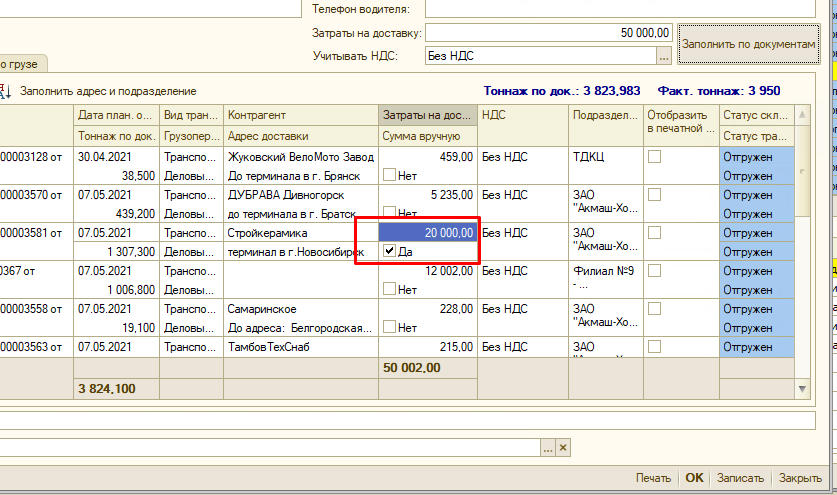Check print-form checkbox in ТамбовТехСнаб row
The height and width of the screenshot is (495, 837).
coord(654,347)
